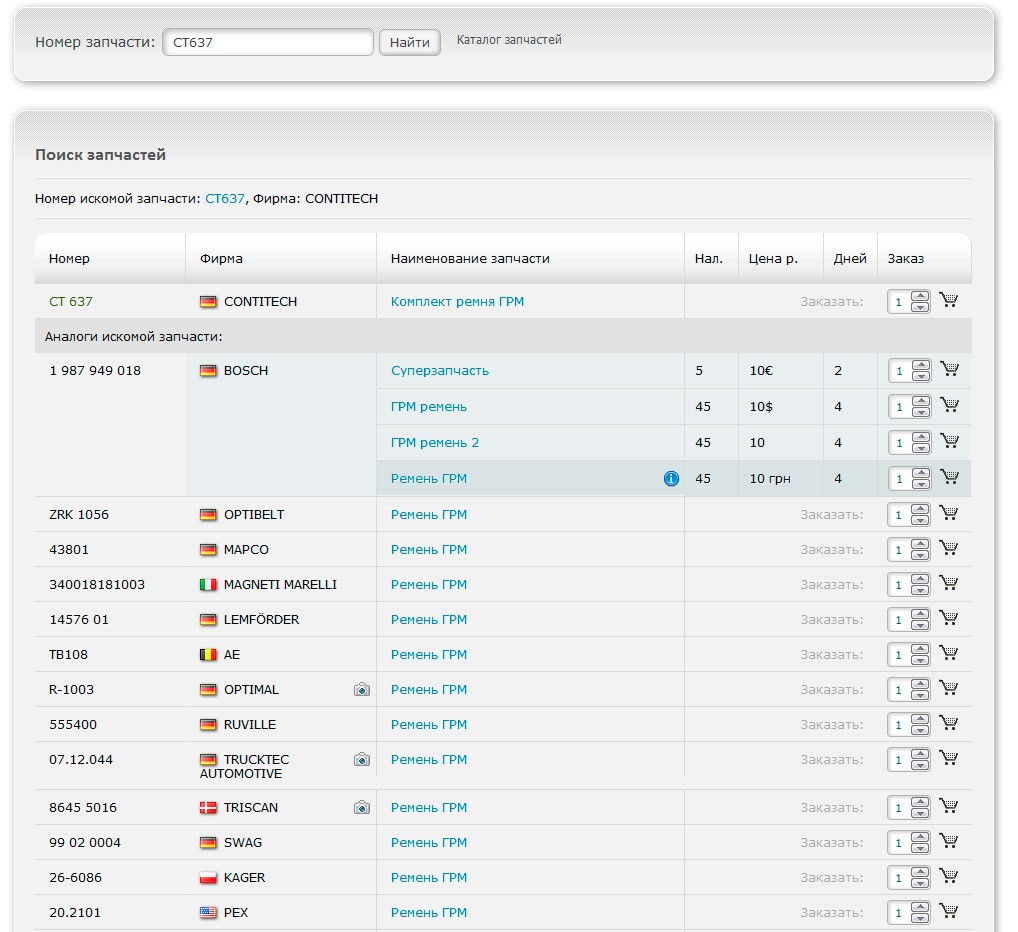View camera icon for TRUCKTEC AUTOMOTIVE
The width and height of the screenshot is (1018, 932).
point(362,760)
